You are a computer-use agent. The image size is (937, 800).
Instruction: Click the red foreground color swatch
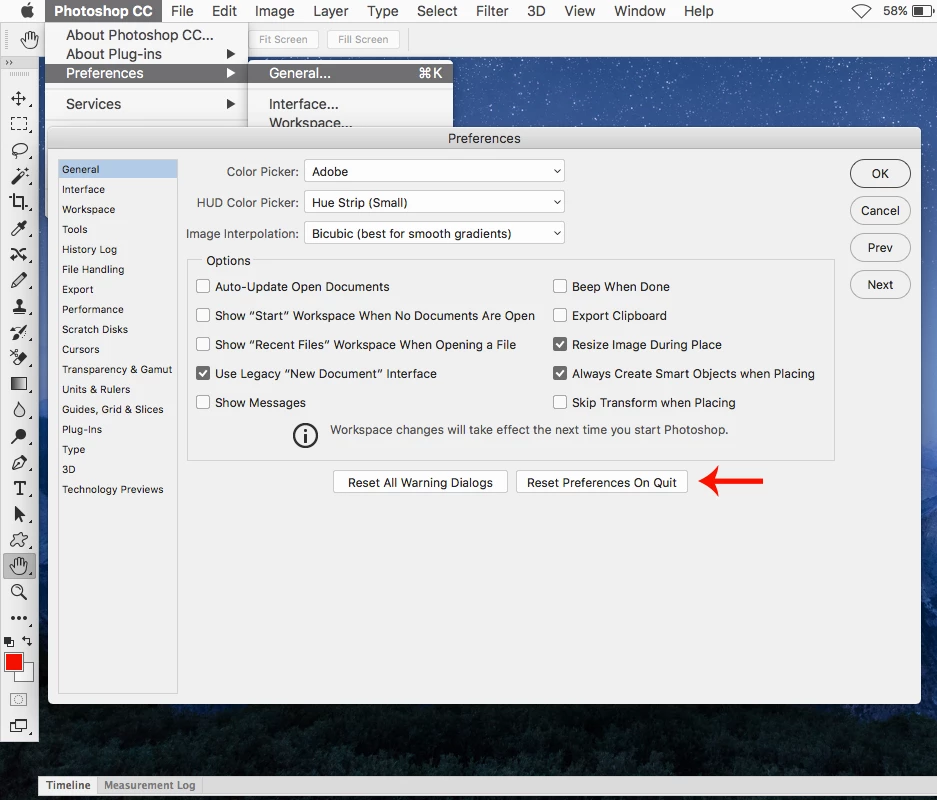click(13, 663)
